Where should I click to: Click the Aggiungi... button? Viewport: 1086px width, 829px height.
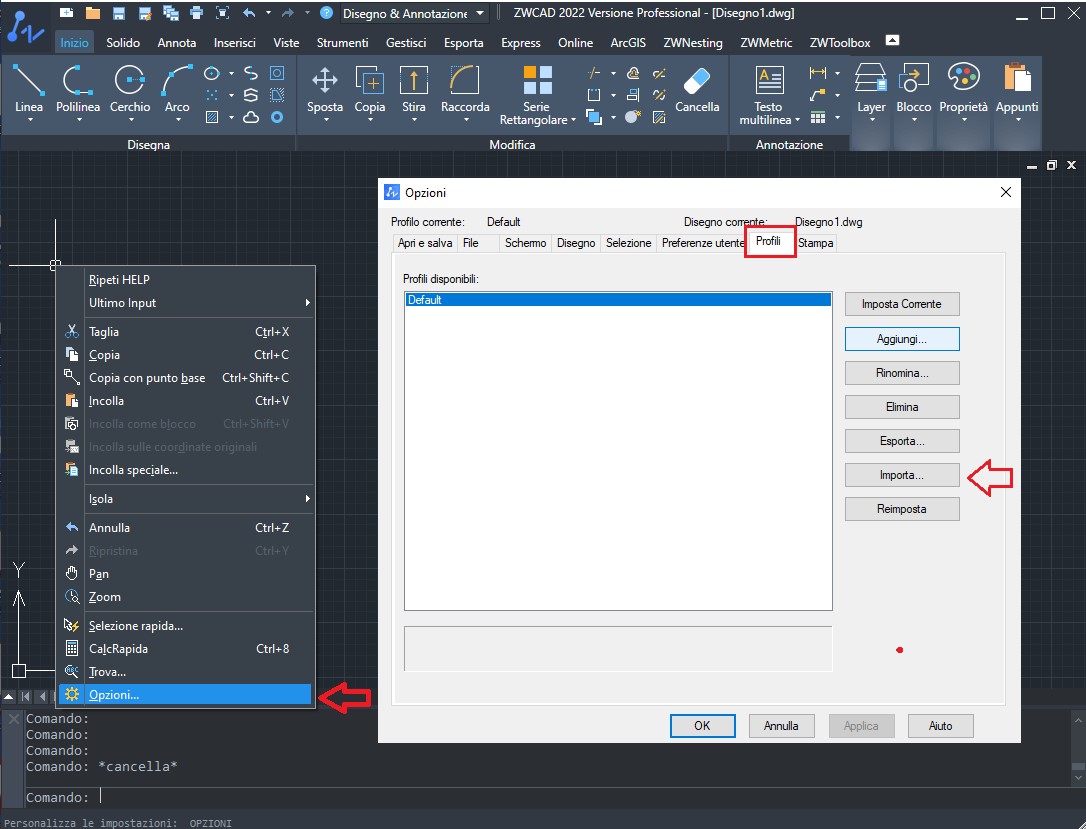pos(902,339)
